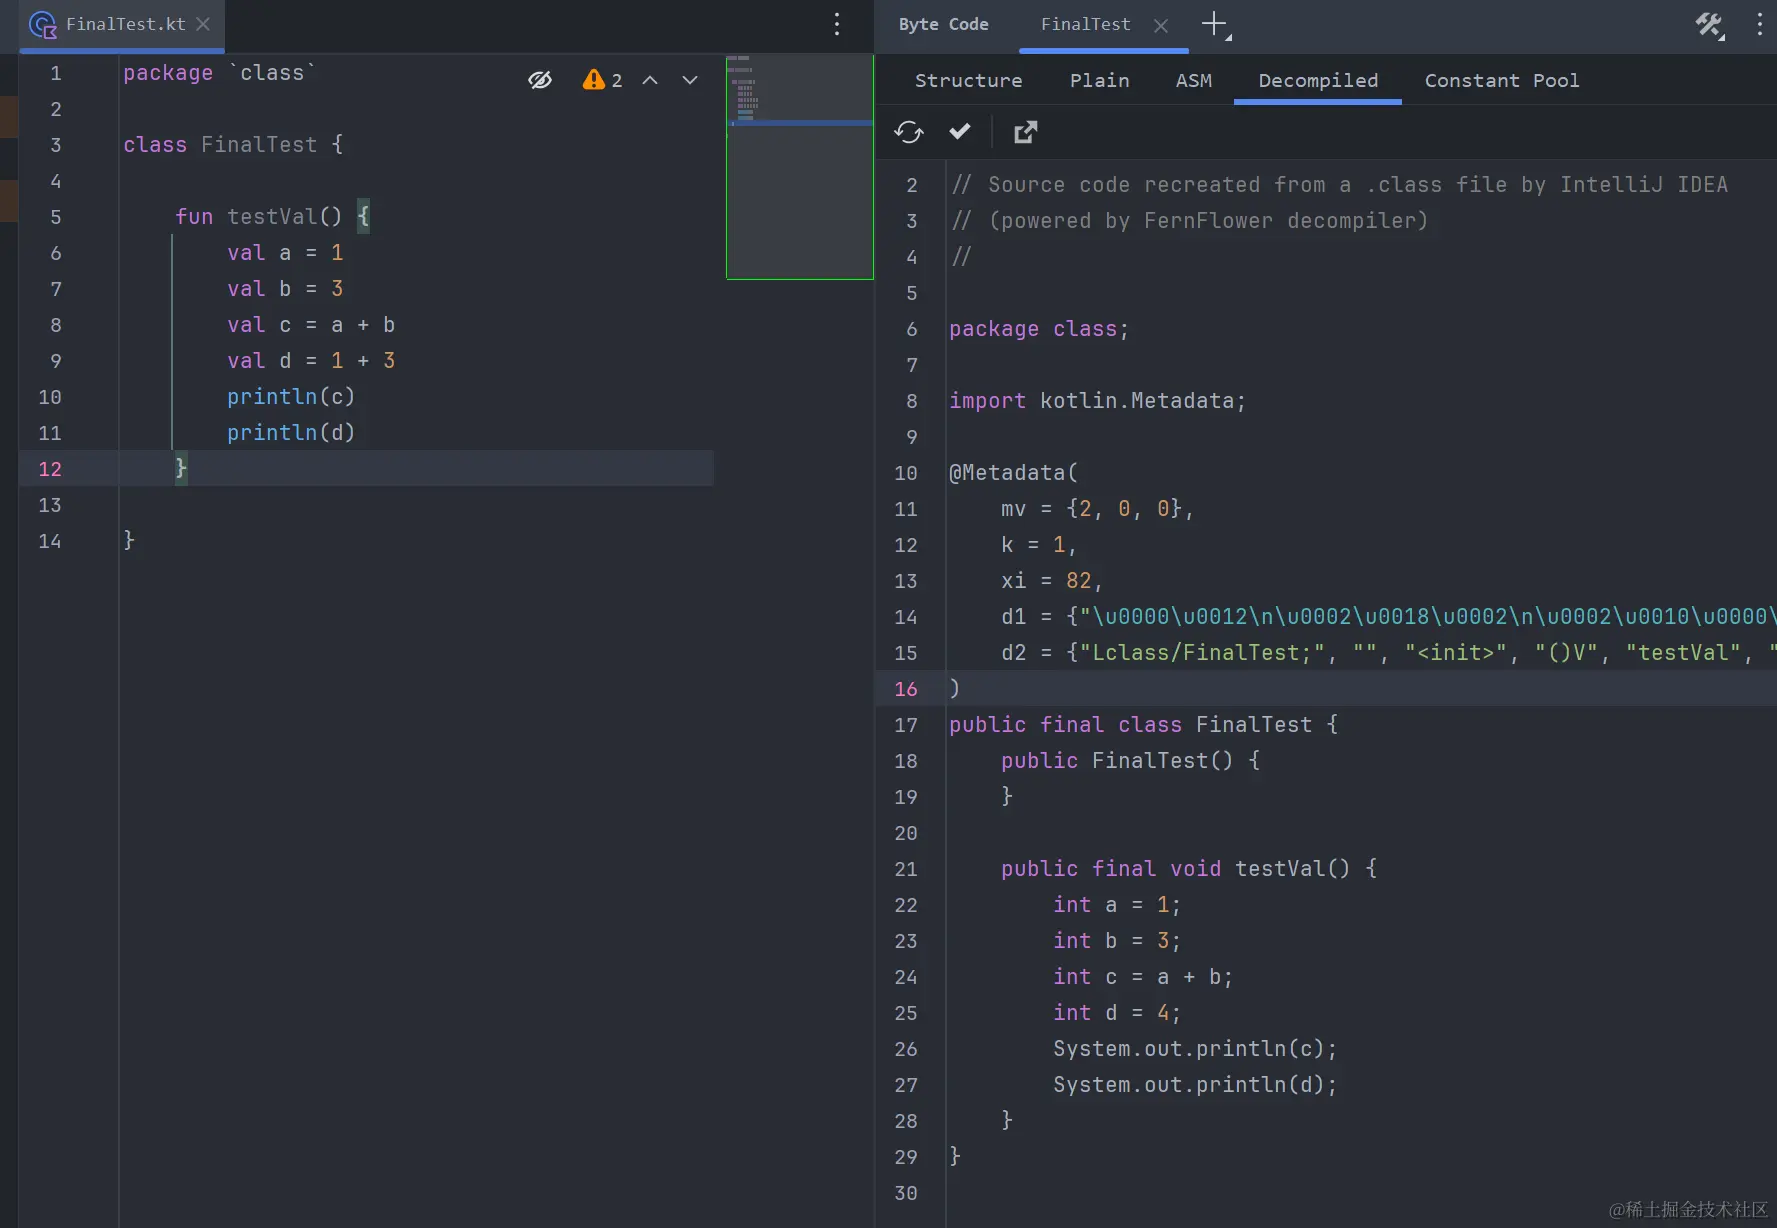The width and height of the screenshot is (1777, 1228).
Task: Click 'int d = 4;' in decompiled code
Action: (x=1117, y=1013)
